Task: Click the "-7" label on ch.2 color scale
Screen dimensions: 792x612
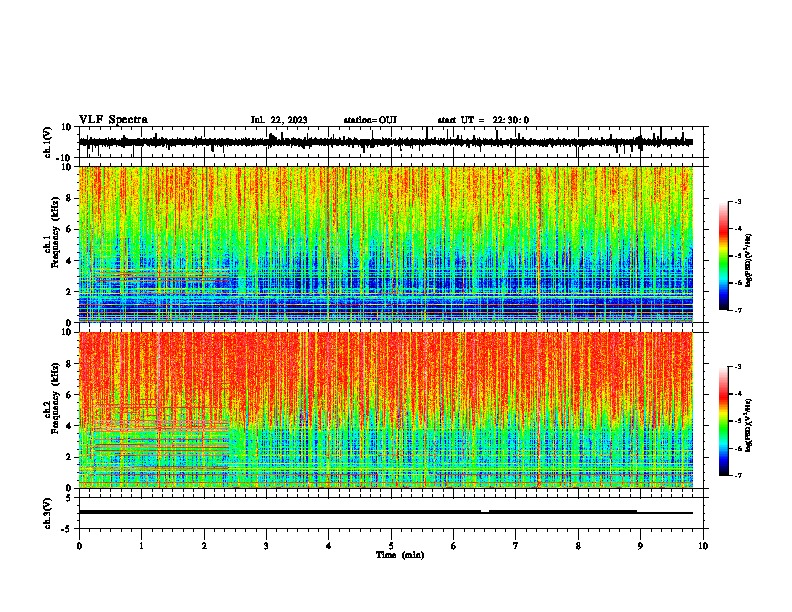Action: (738, 475)
